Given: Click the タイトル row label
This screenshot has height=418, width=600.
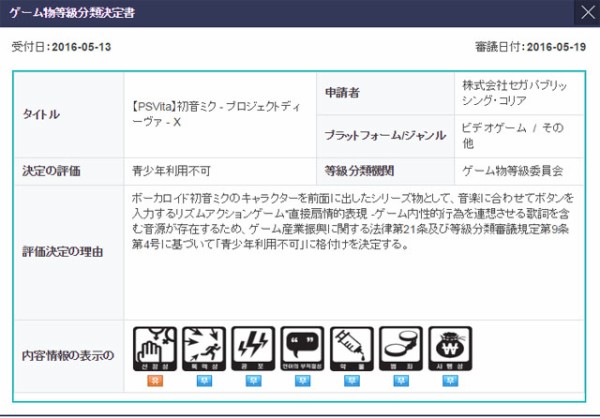Looking at the screenshot, I should [69, 114].
